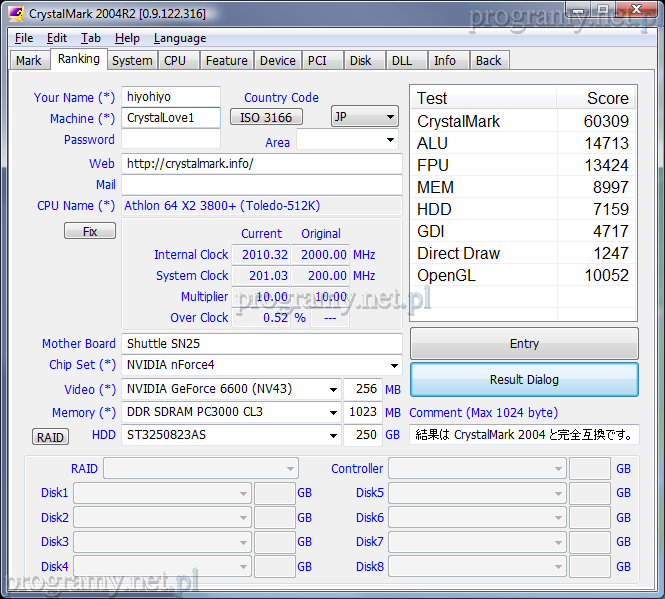
Task: Expand the JP country code dropdown
Action: pos(365,117)
